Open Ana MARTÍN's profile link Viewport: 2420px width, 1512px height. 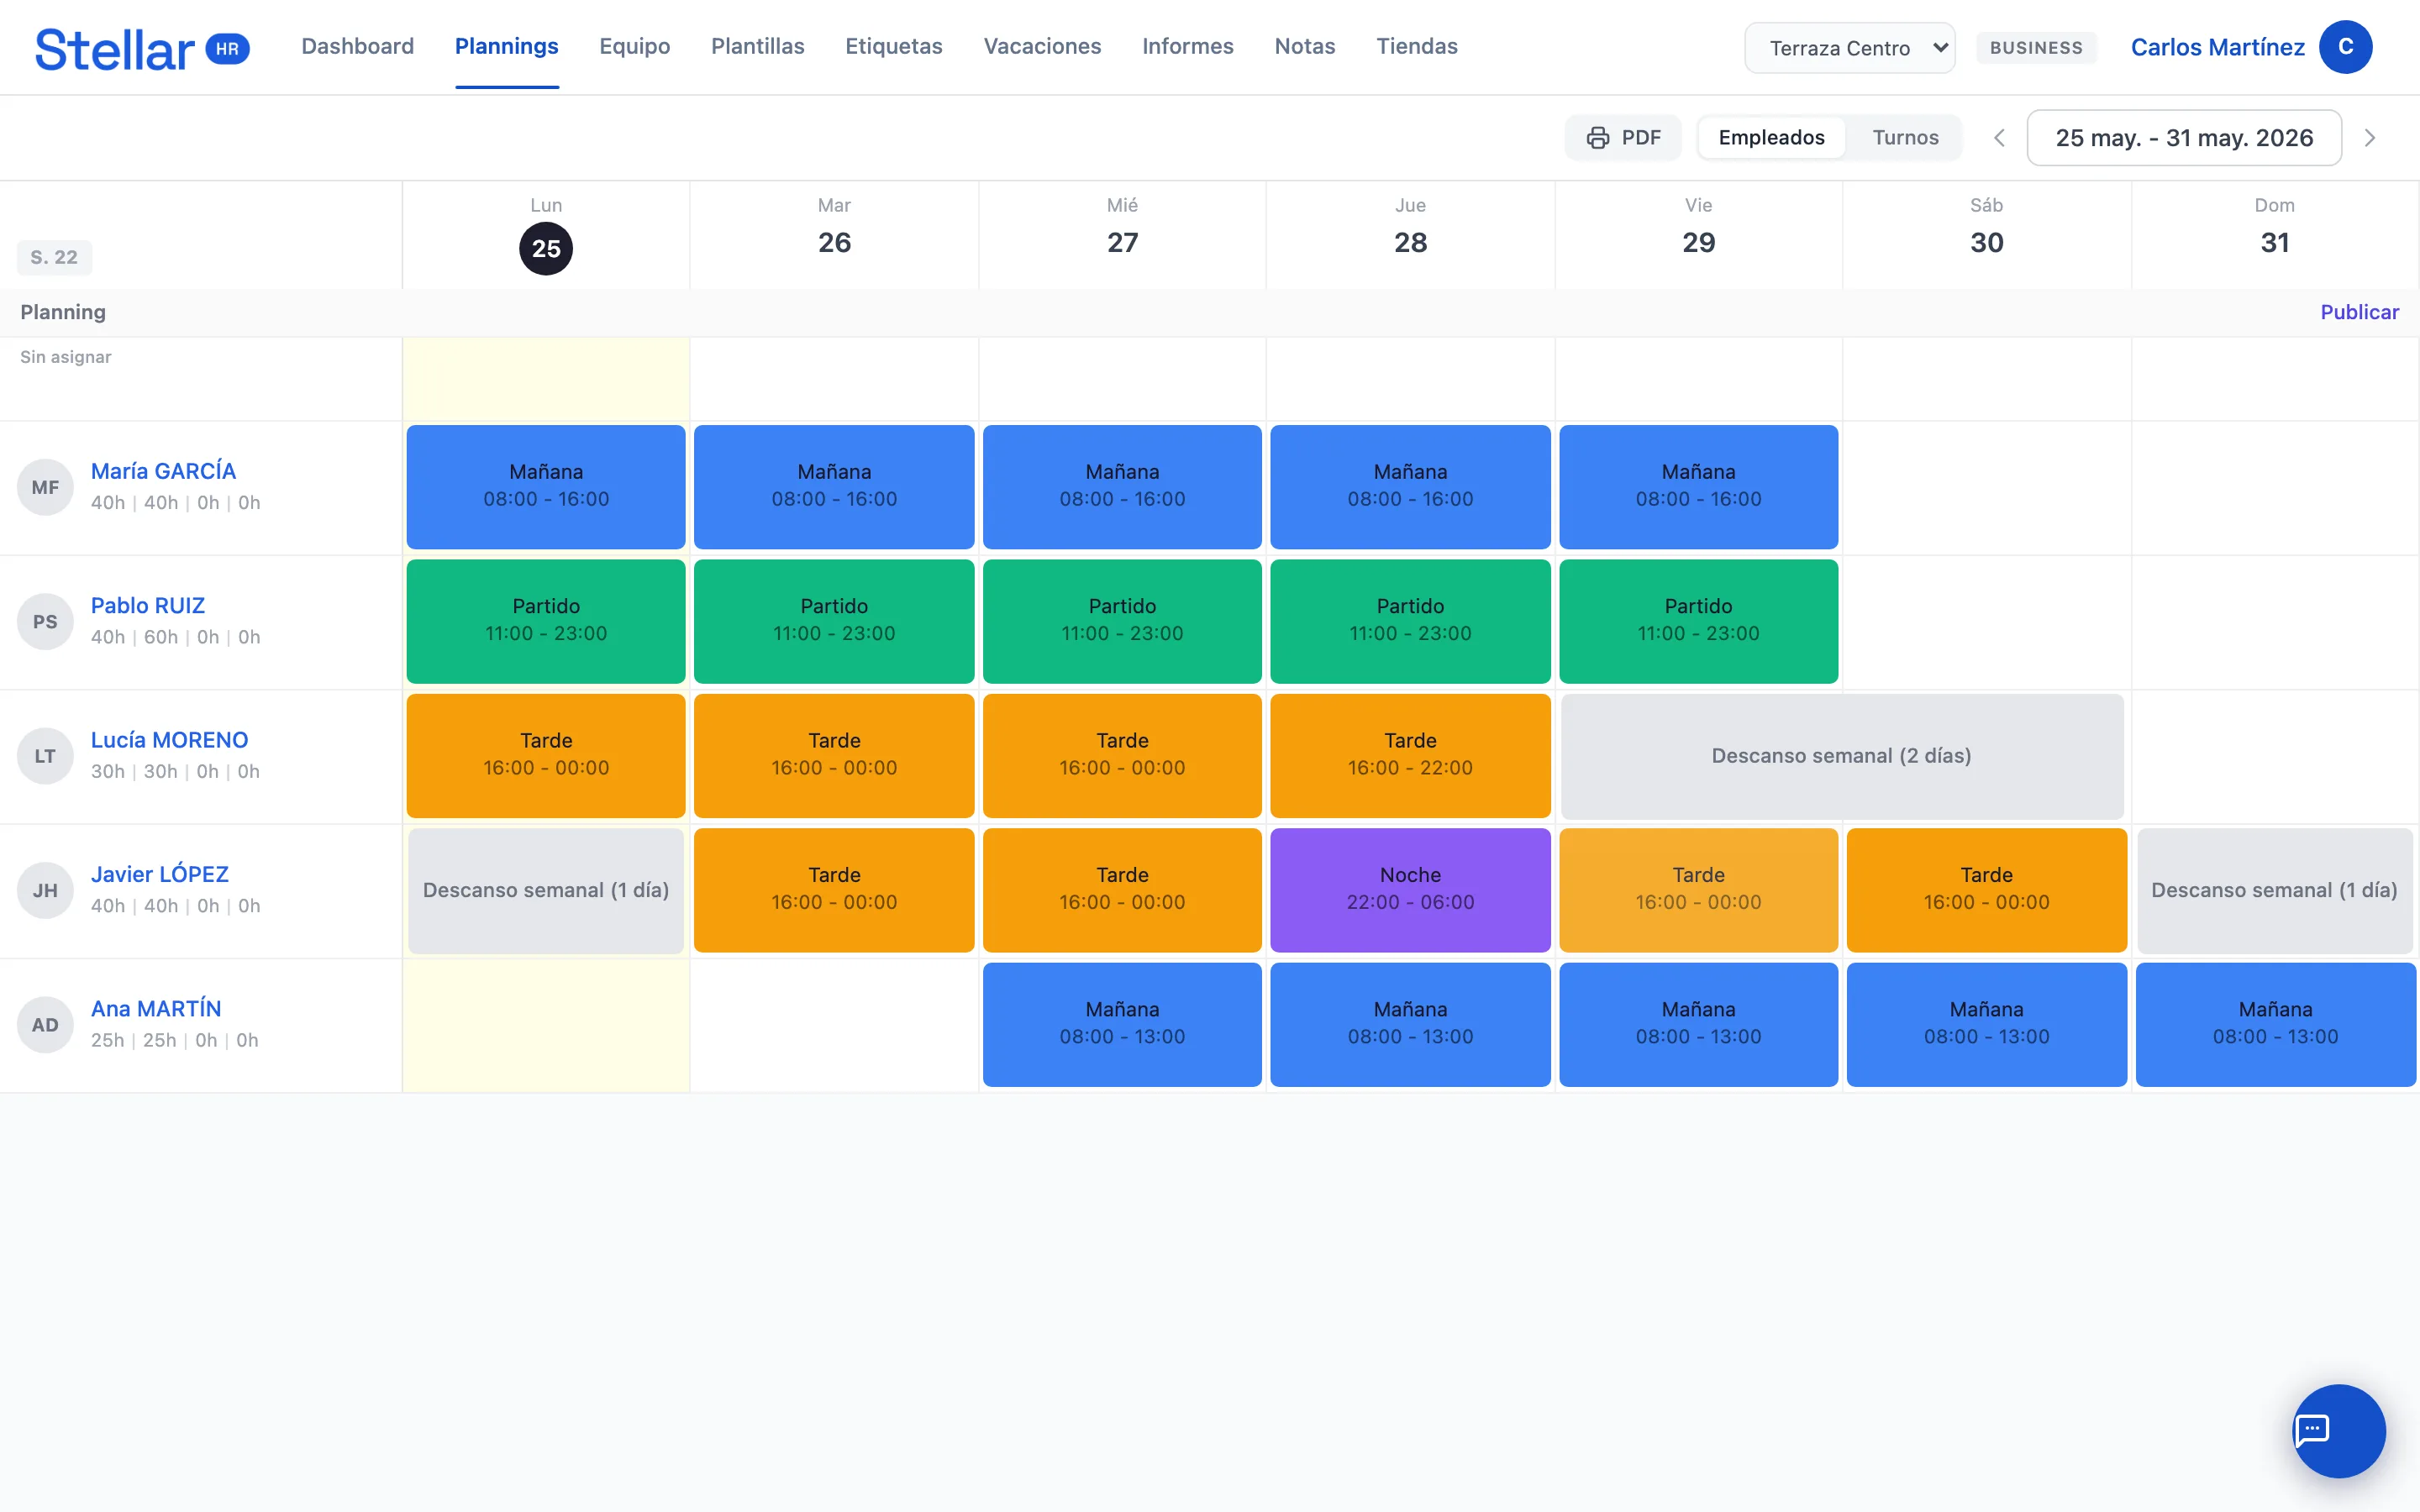click(155, 1008)
